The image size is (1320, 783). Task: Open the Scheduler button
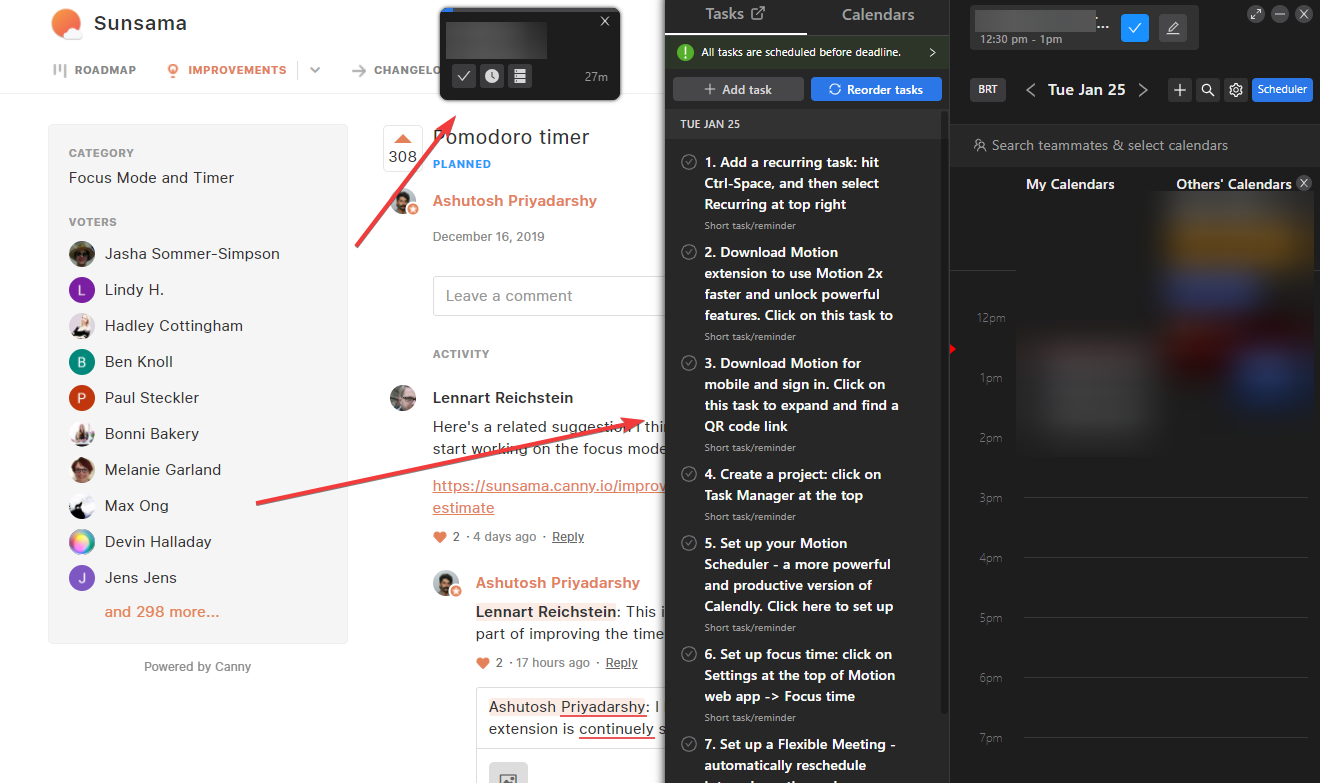click(1282, 89)
